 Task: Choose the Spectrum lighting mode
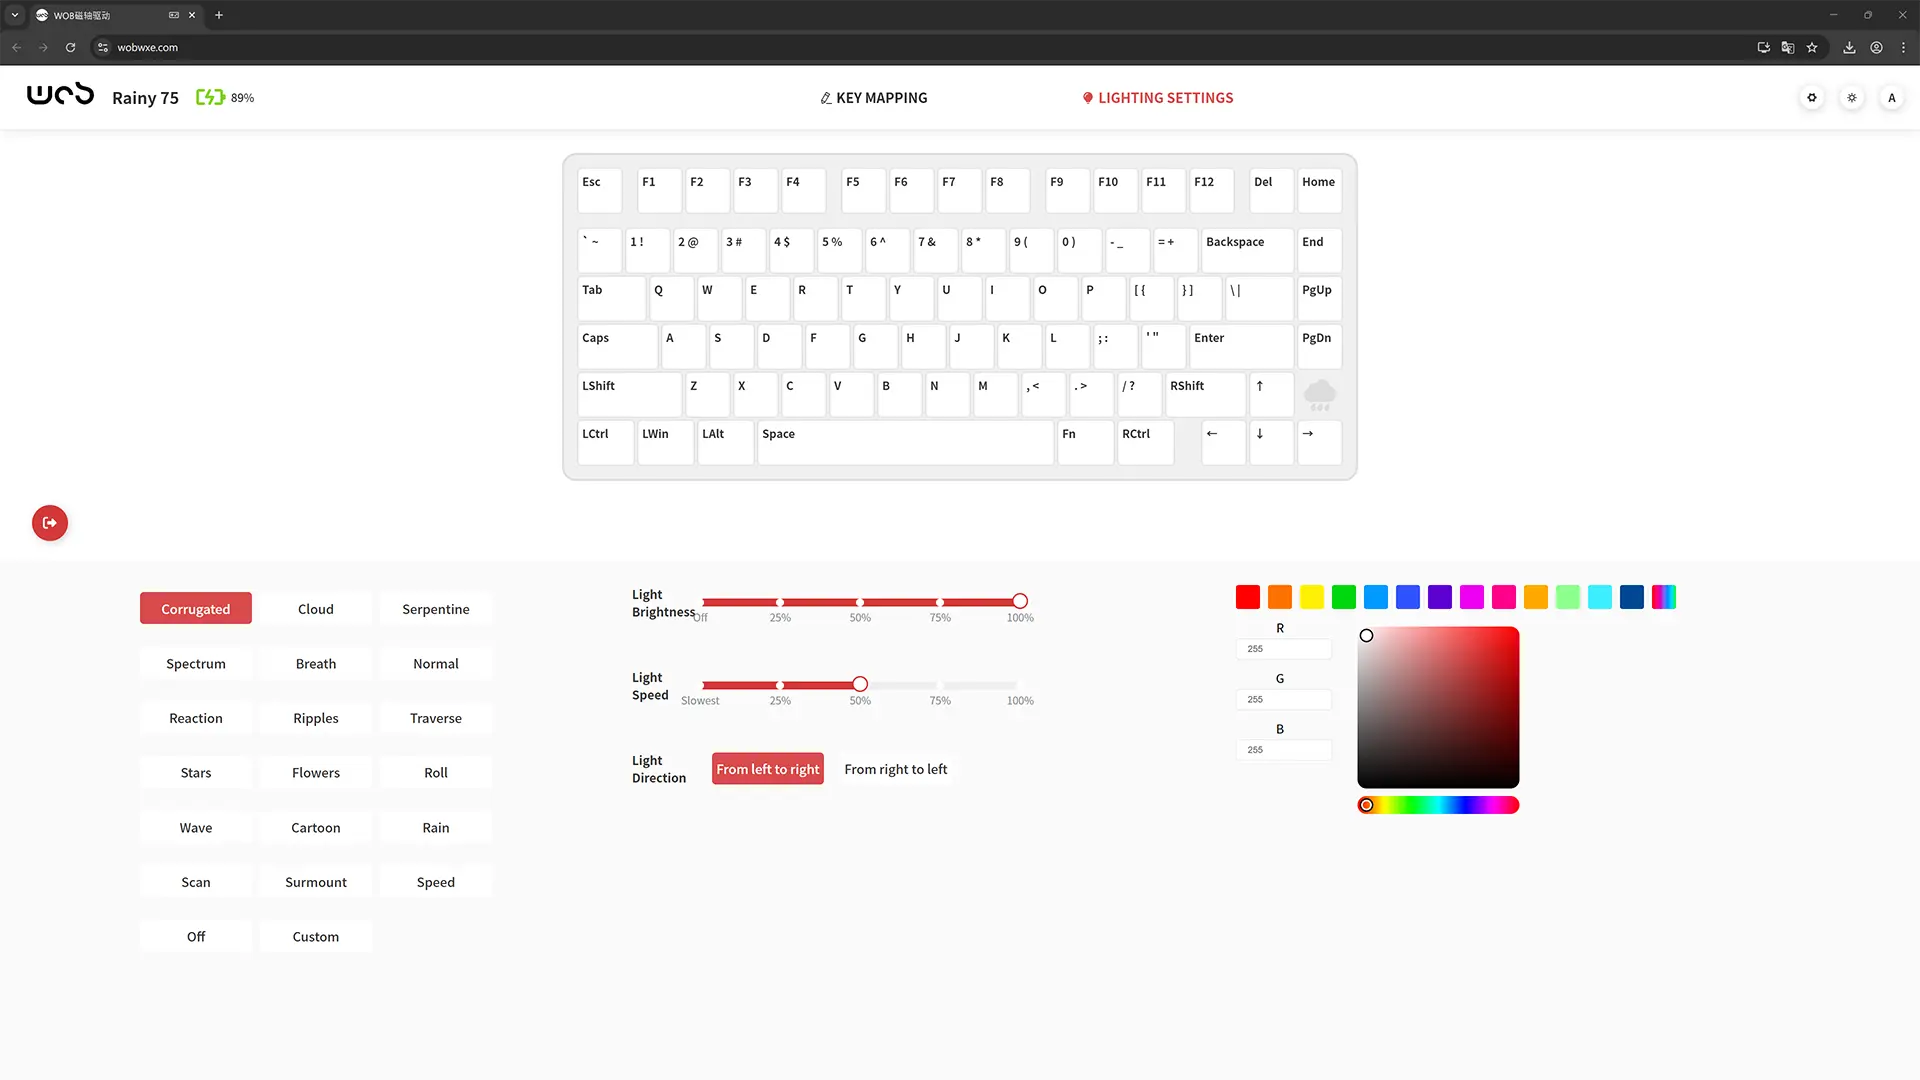point(196,664)
